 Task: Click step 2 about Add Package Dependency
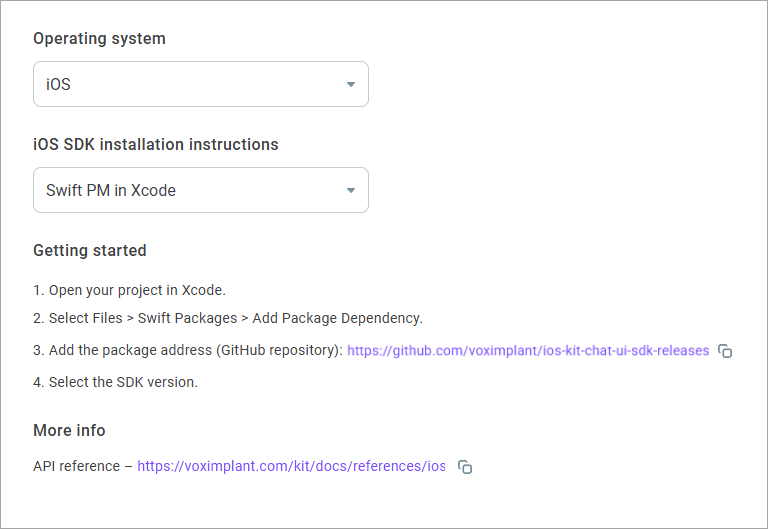pos(228,318)
